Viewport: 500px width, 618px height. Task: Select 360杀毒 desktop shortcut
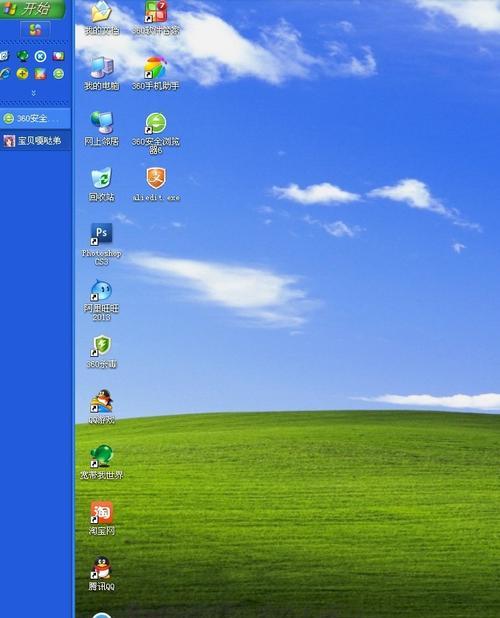pyautogui.click(x=102, y=352)
